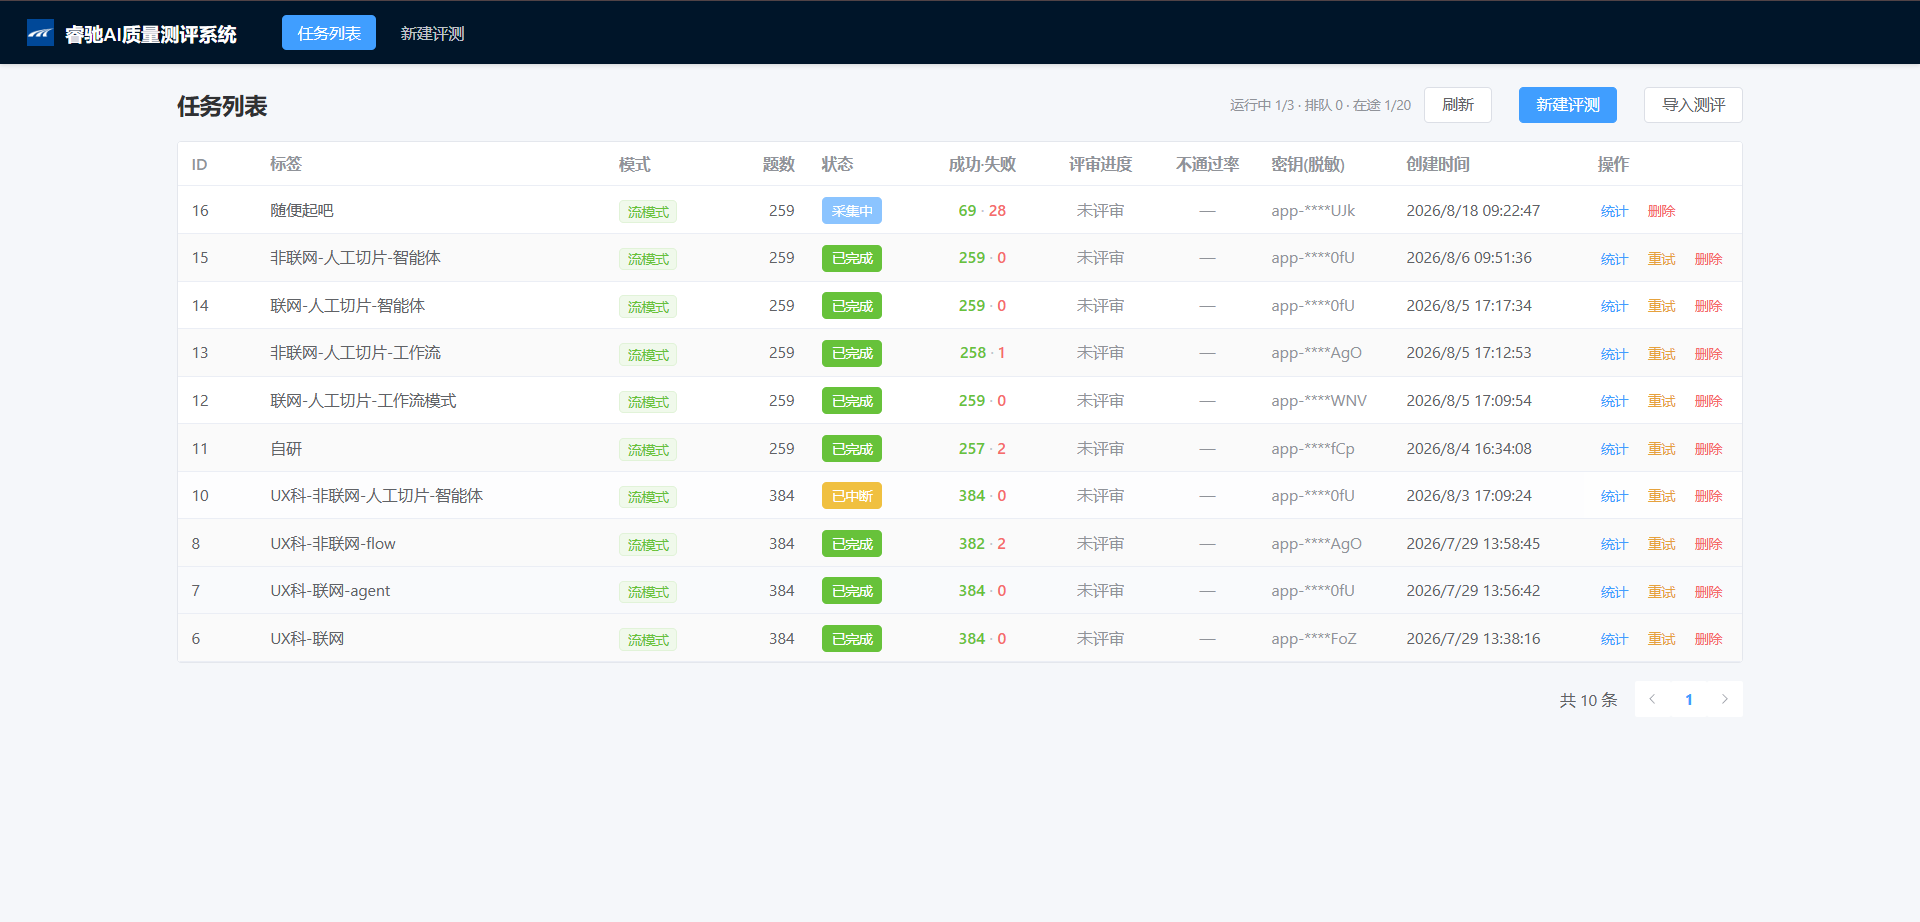Click the label UX科-非联网-flow
The width and height of the screenshot is (1920, 922).
(x=333, y=544)
